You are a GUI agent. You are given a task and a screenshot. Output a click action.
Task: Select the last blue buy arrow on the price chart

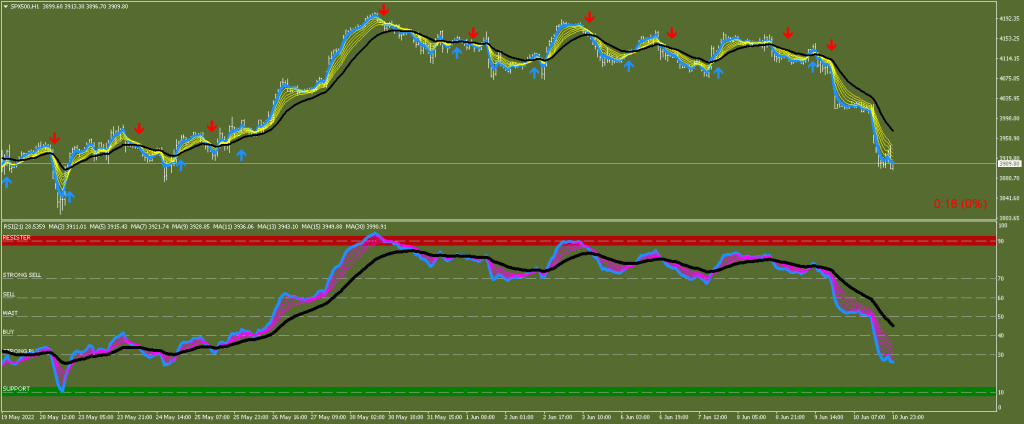pyautogui.click(x=718, y=72)
